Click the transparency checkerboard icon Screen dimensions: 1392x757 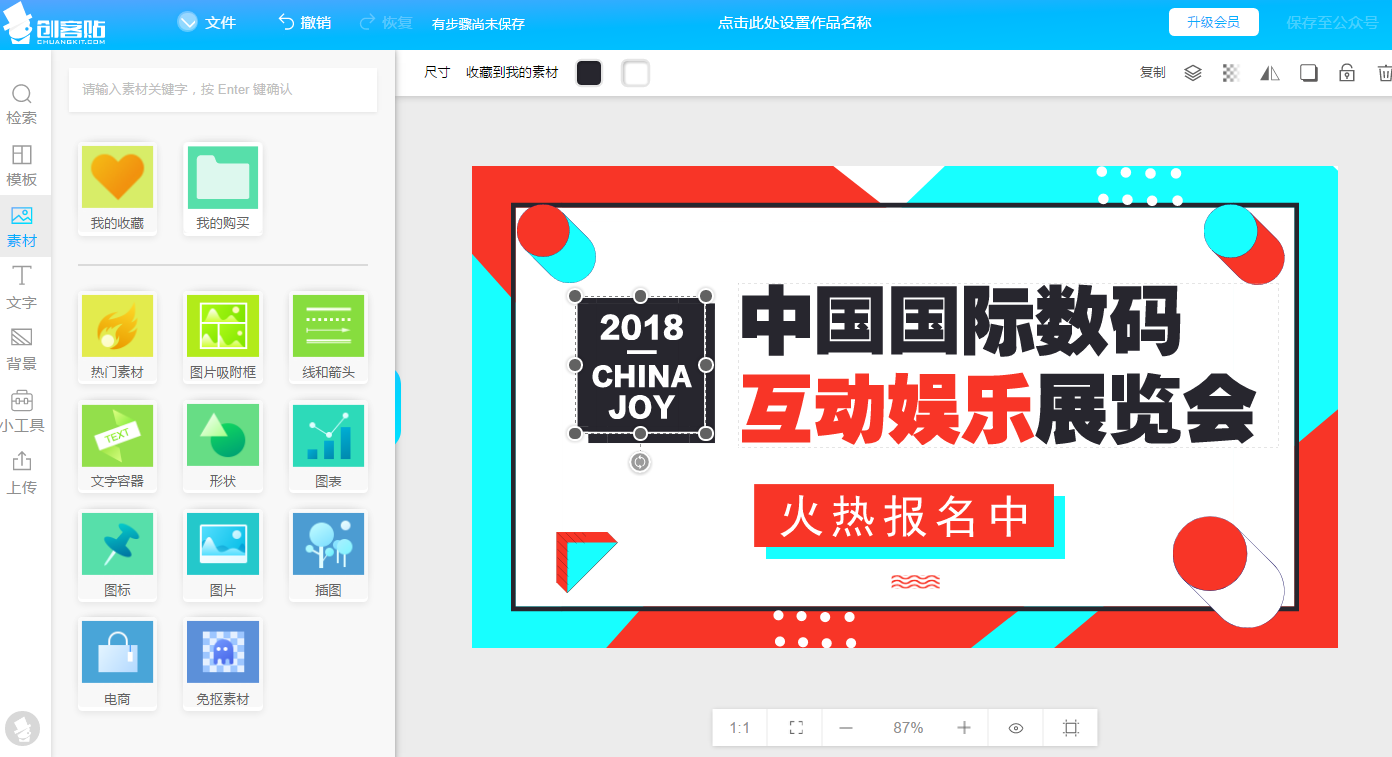[x=1231, y=73]
